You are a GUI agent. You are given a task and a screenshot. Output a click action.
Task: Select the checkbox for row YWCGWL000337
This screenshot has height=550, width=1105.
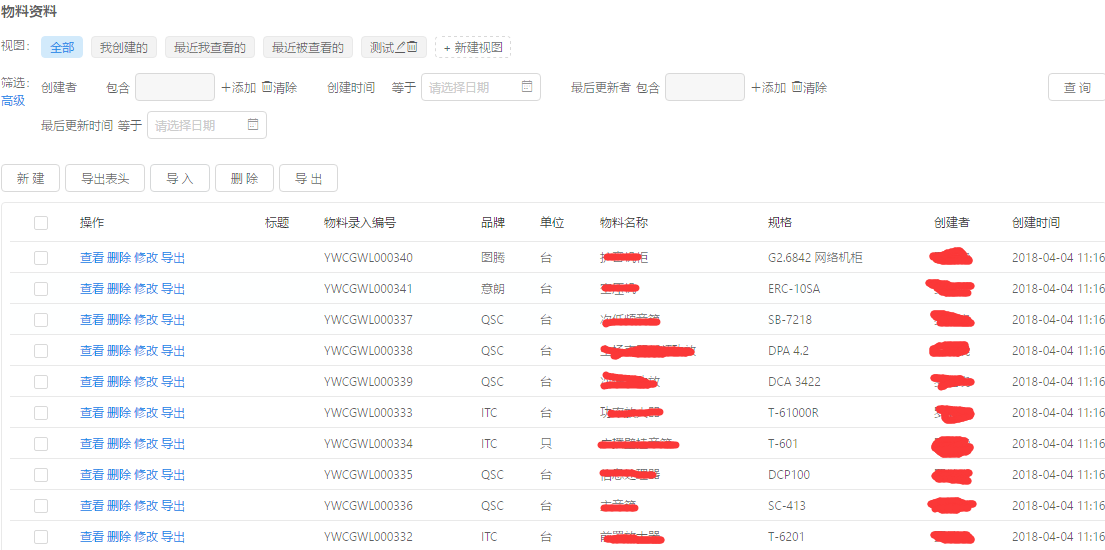pyautogui.click(x=41, y=320)
